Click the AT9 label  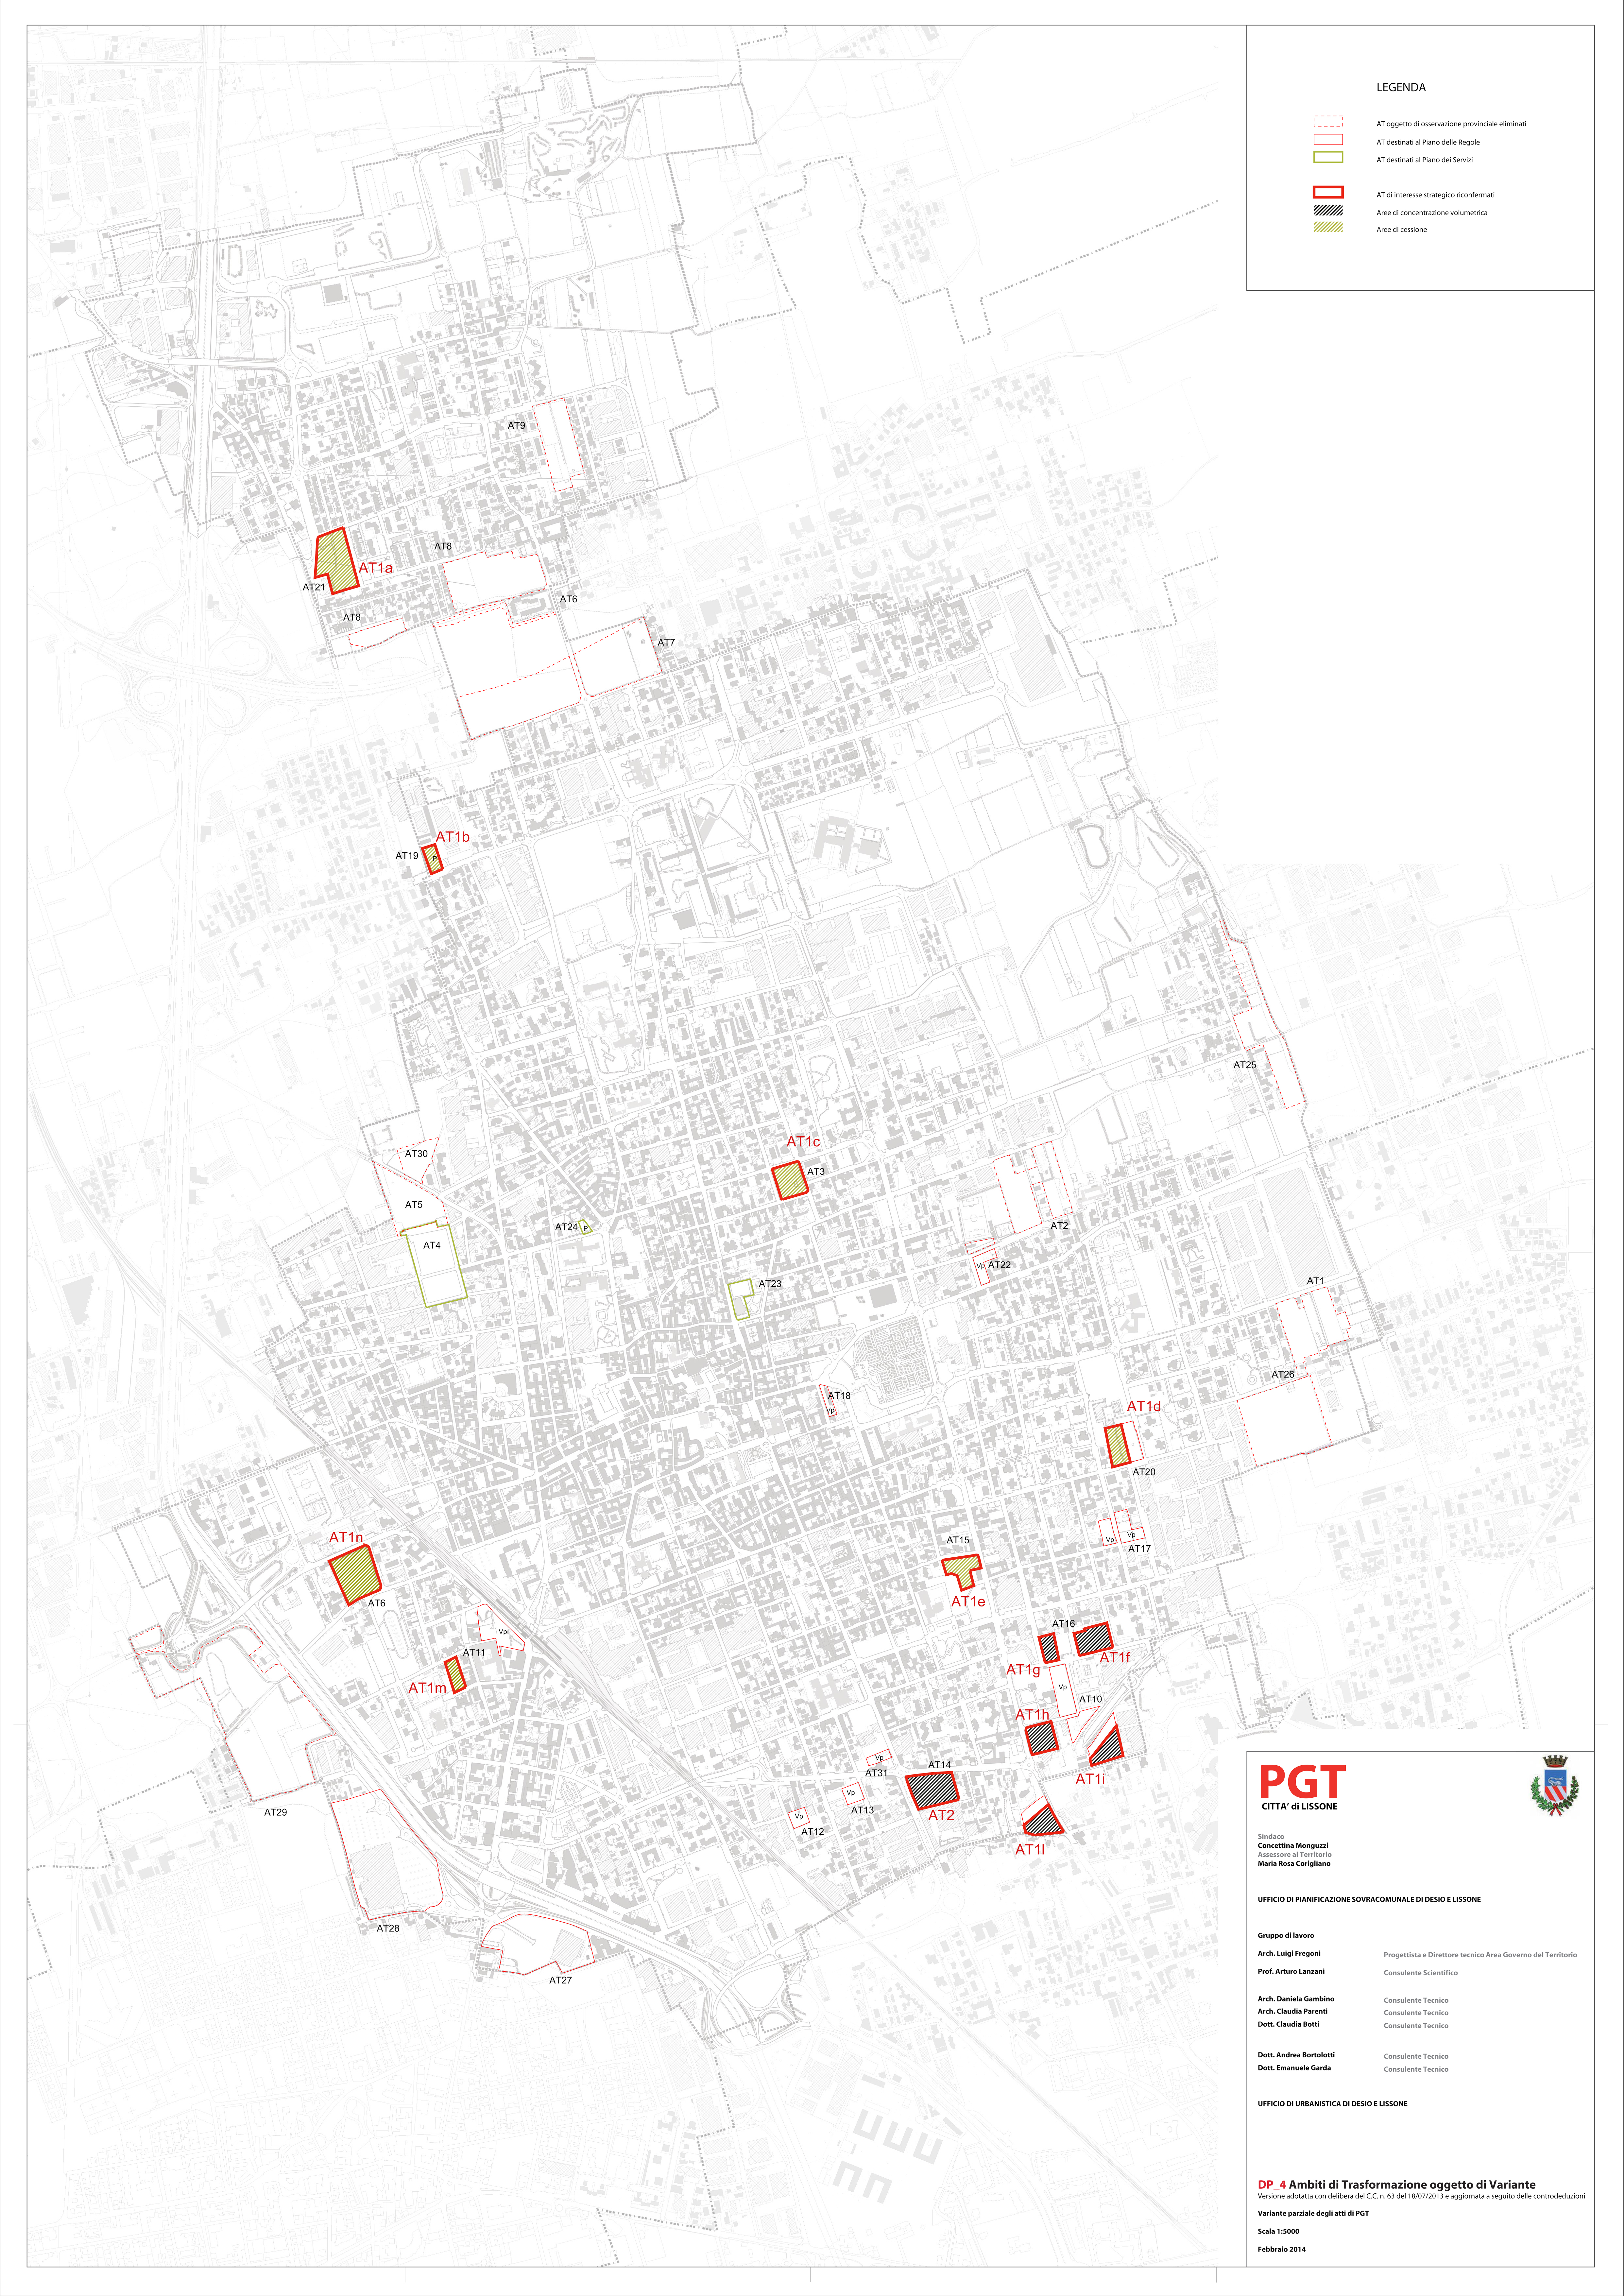pos(516,426)
